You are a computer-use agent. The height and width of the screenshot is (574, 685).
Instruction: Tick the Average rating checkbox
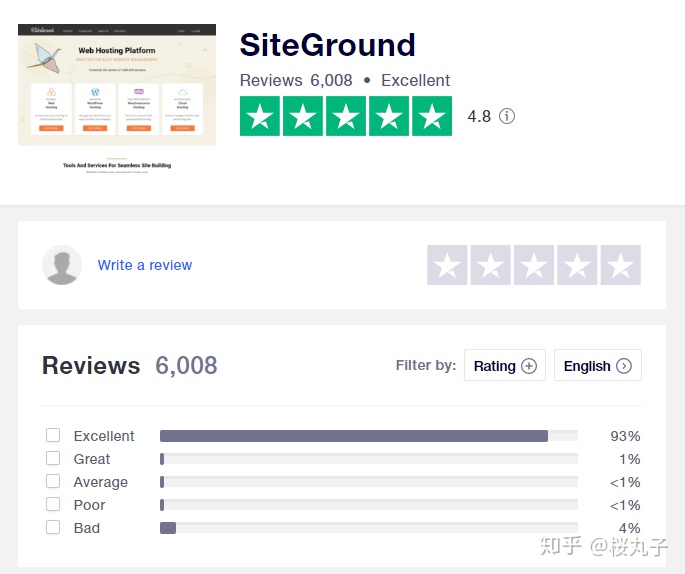point(53,481)
